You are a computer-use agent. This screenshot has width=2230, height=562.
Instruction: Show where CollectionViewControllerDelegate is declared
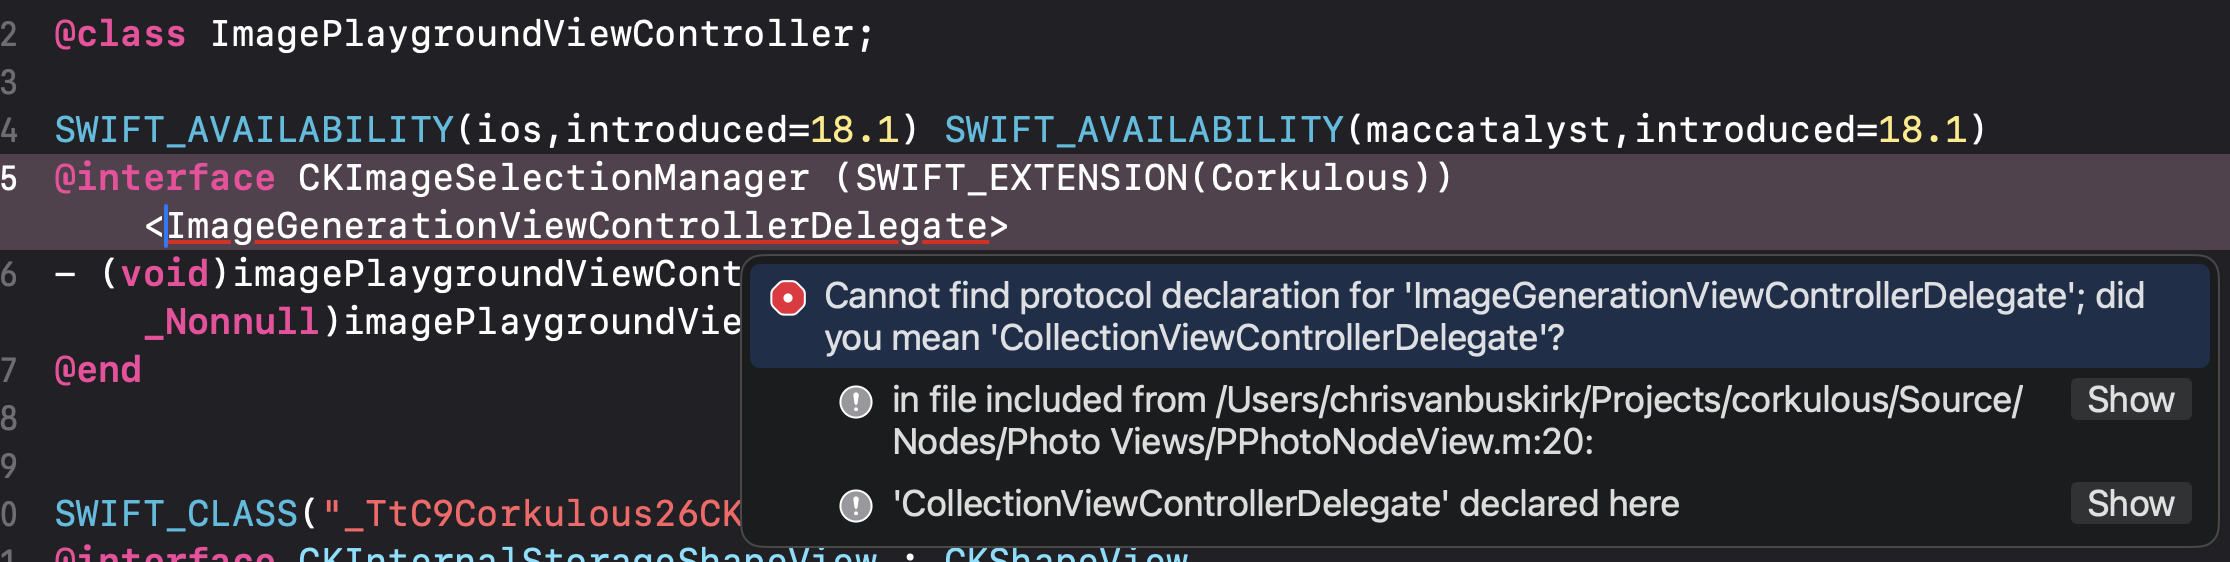click(2131, 503)
